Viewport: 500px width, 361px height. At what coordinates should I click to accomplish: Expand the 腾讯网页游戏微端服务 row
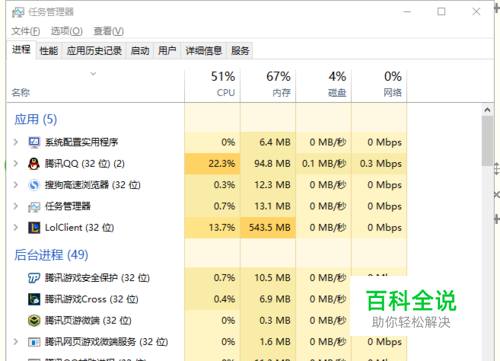[15, 342]
